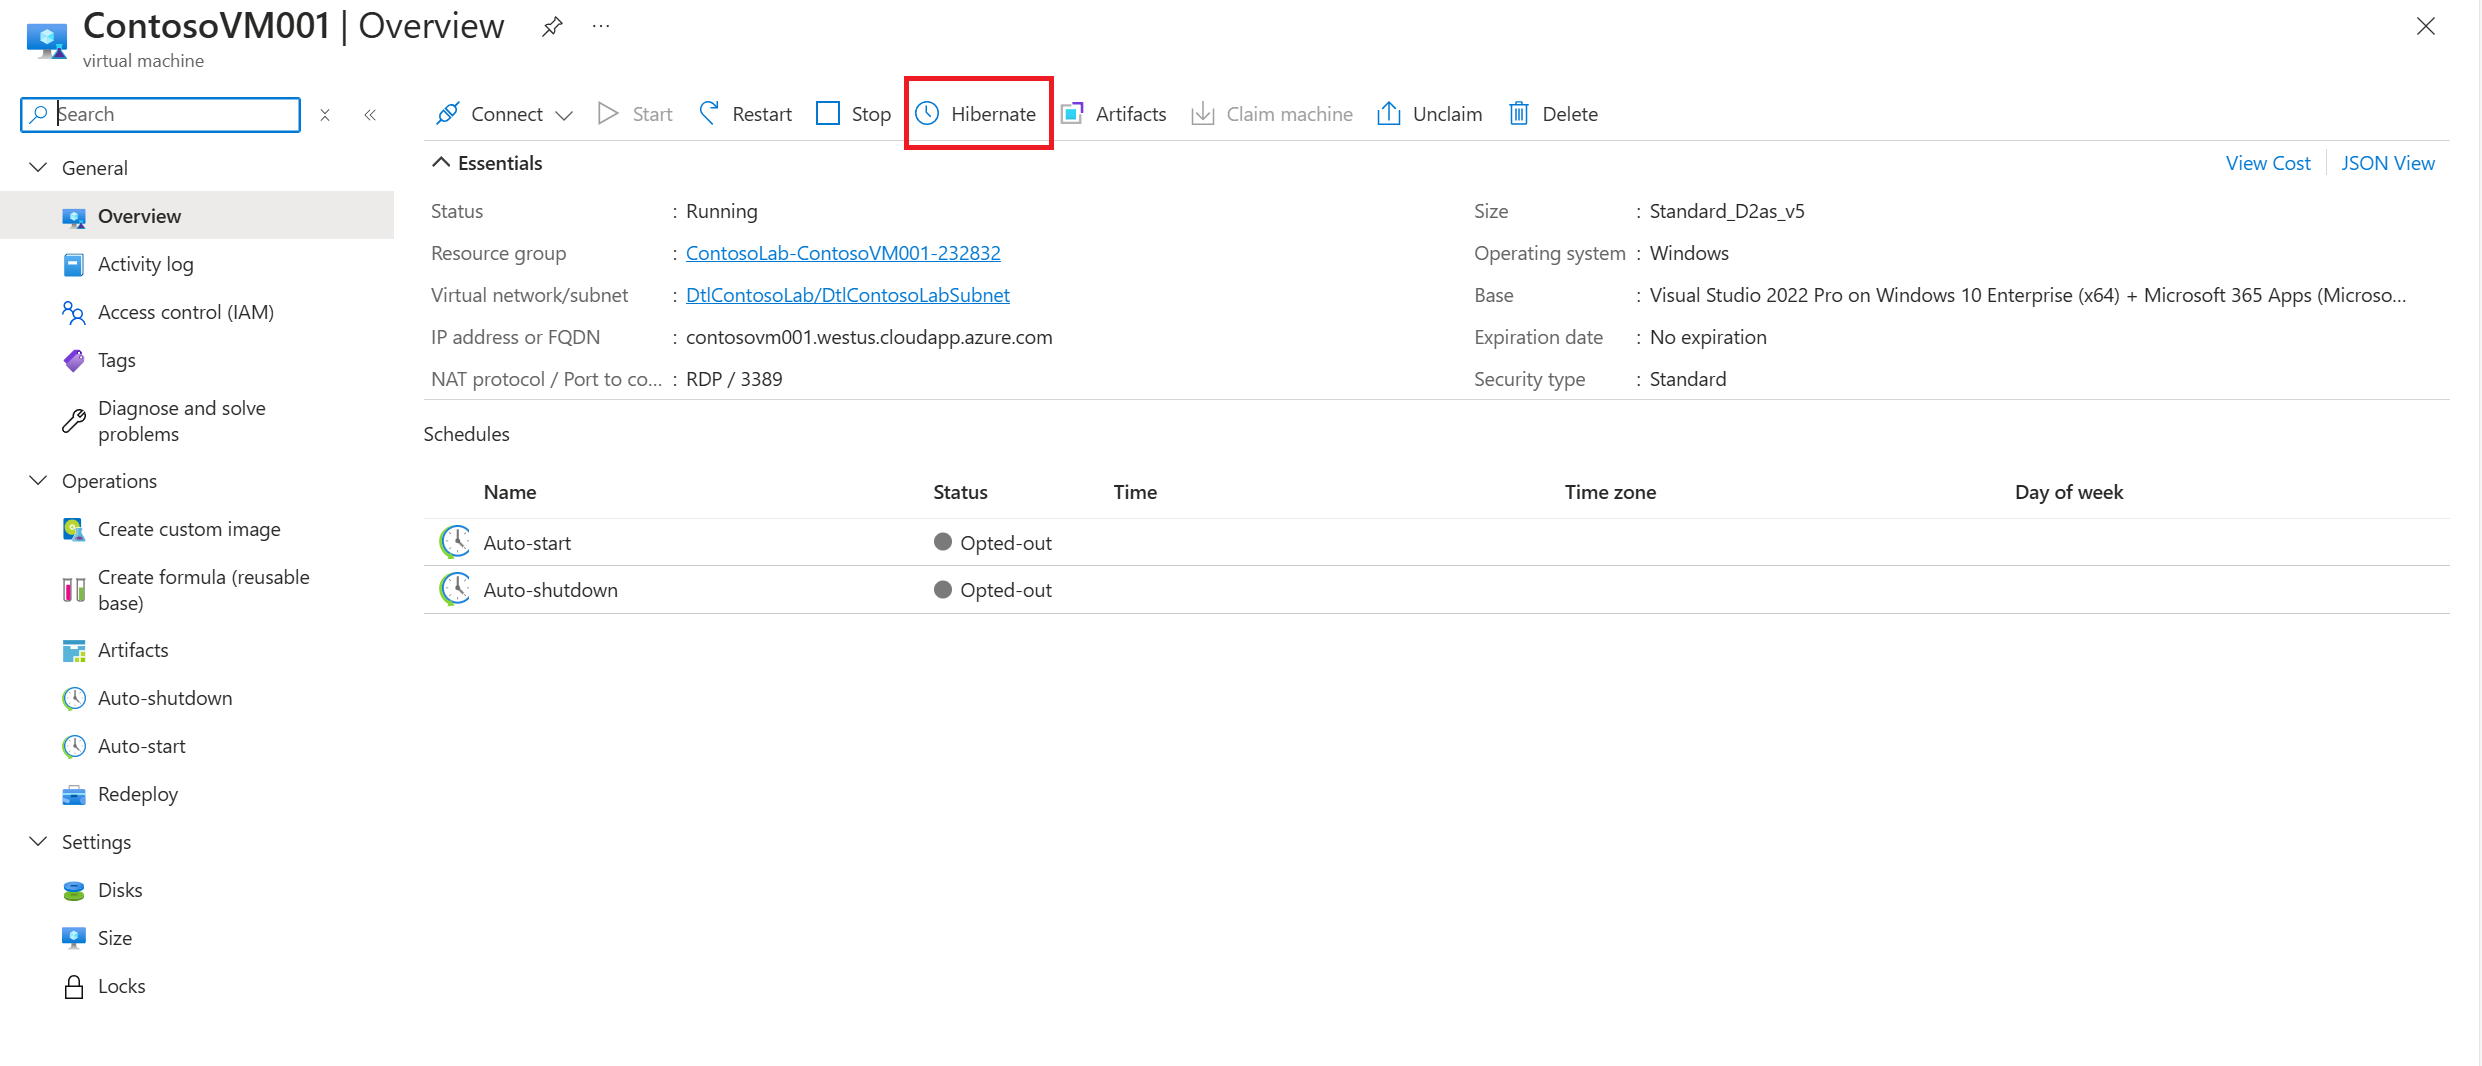This screenshot has width=2482, height=1066.
Task: Open the JSON View link
Action: tap(2388, 163)
